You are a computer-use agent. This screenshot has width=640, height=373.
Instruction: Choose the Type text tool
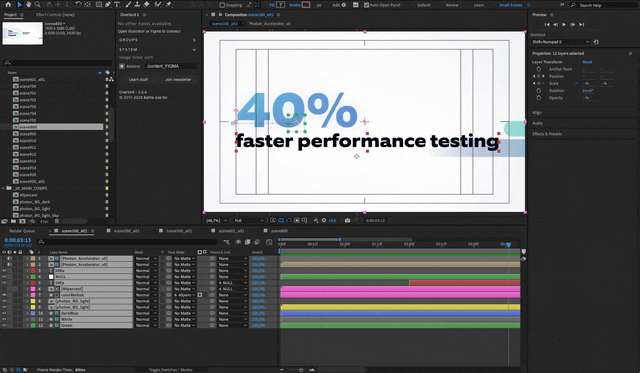coord(117,4)
